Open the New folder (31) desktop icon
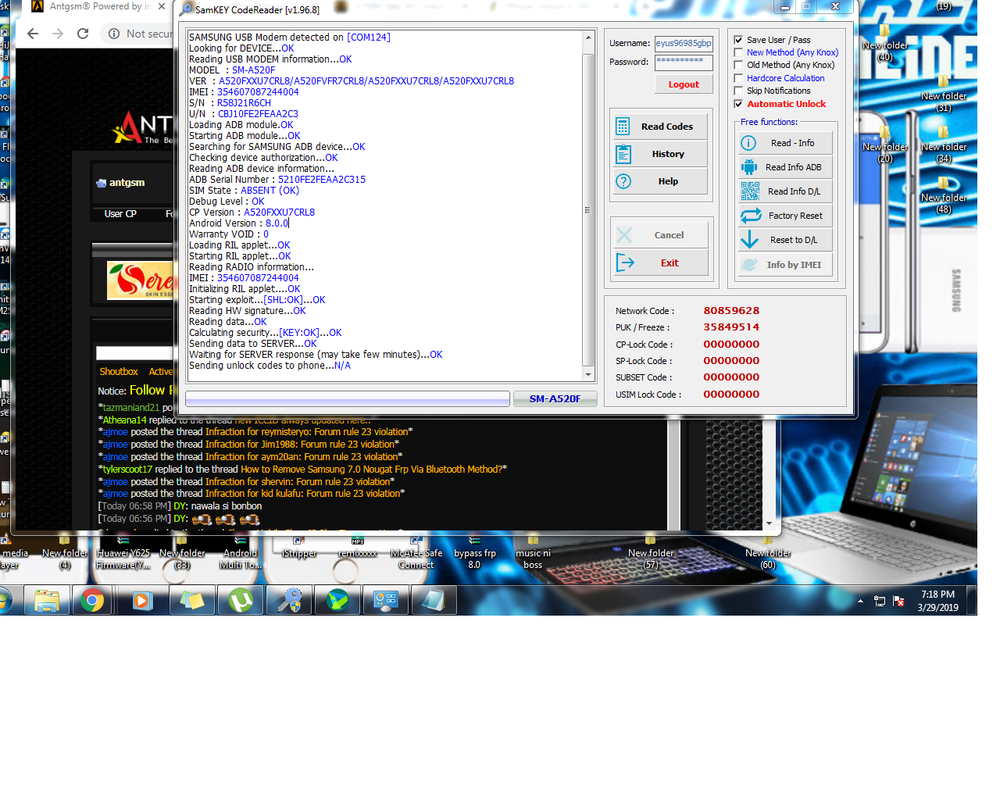The height and width of the screenshot is (800, 1000). click(944, 94)
